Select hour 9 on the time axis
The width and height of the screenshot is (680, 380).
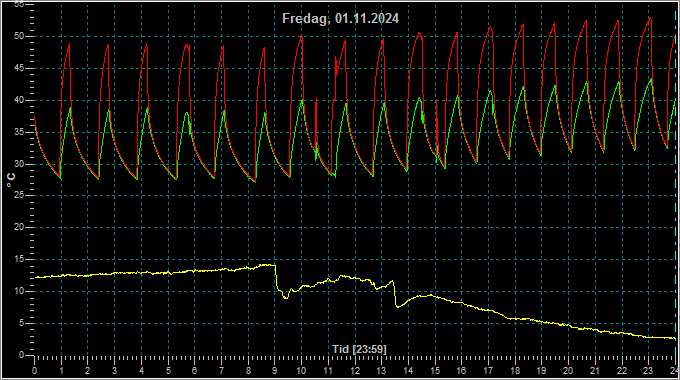pos(275,371)
